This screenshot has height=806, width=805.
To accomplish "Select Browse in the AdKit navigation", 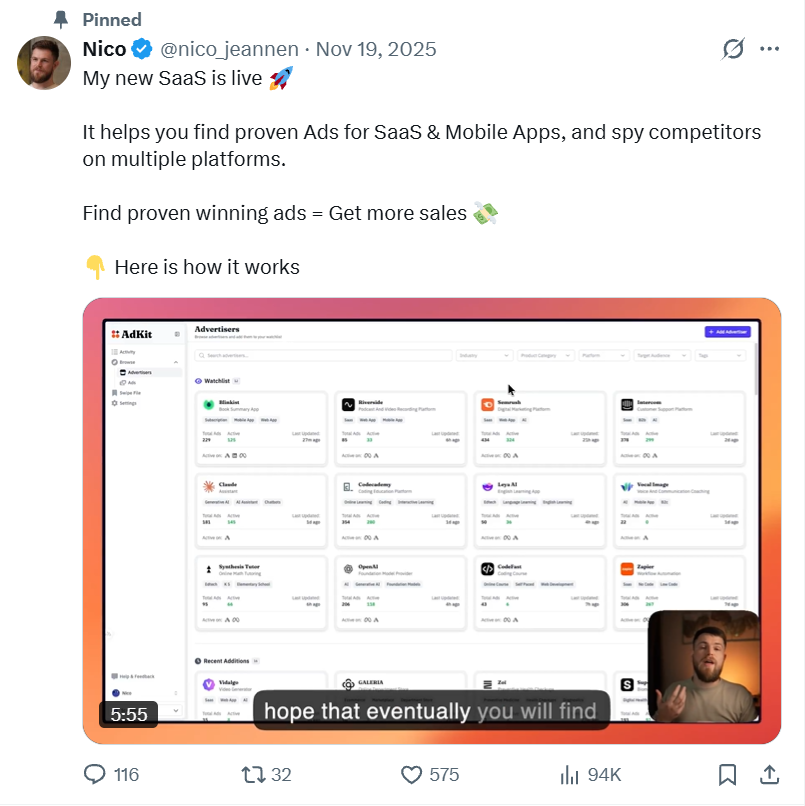I will [x=125, y=362].
